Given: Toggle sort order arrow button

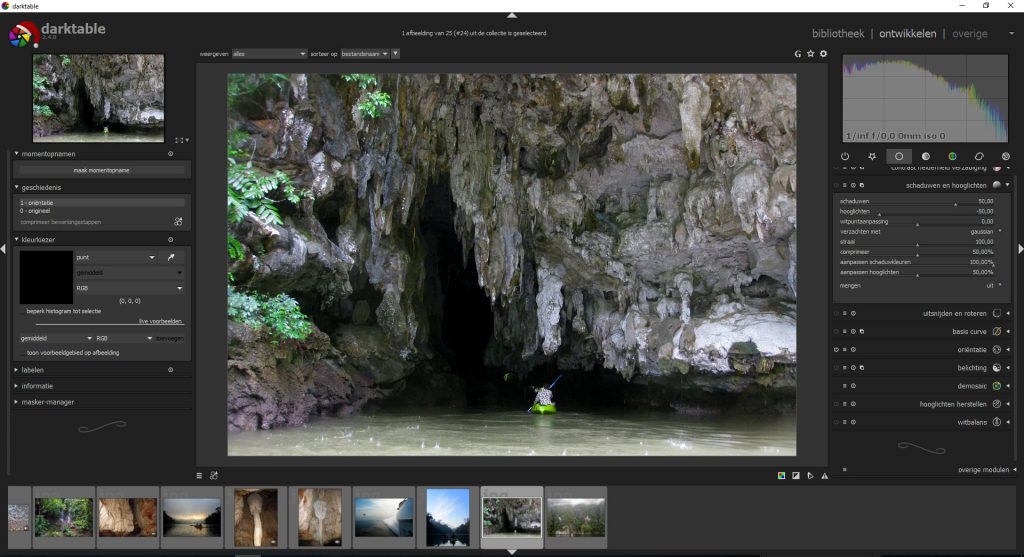Looking at the screenshot, I should [395, 54].
